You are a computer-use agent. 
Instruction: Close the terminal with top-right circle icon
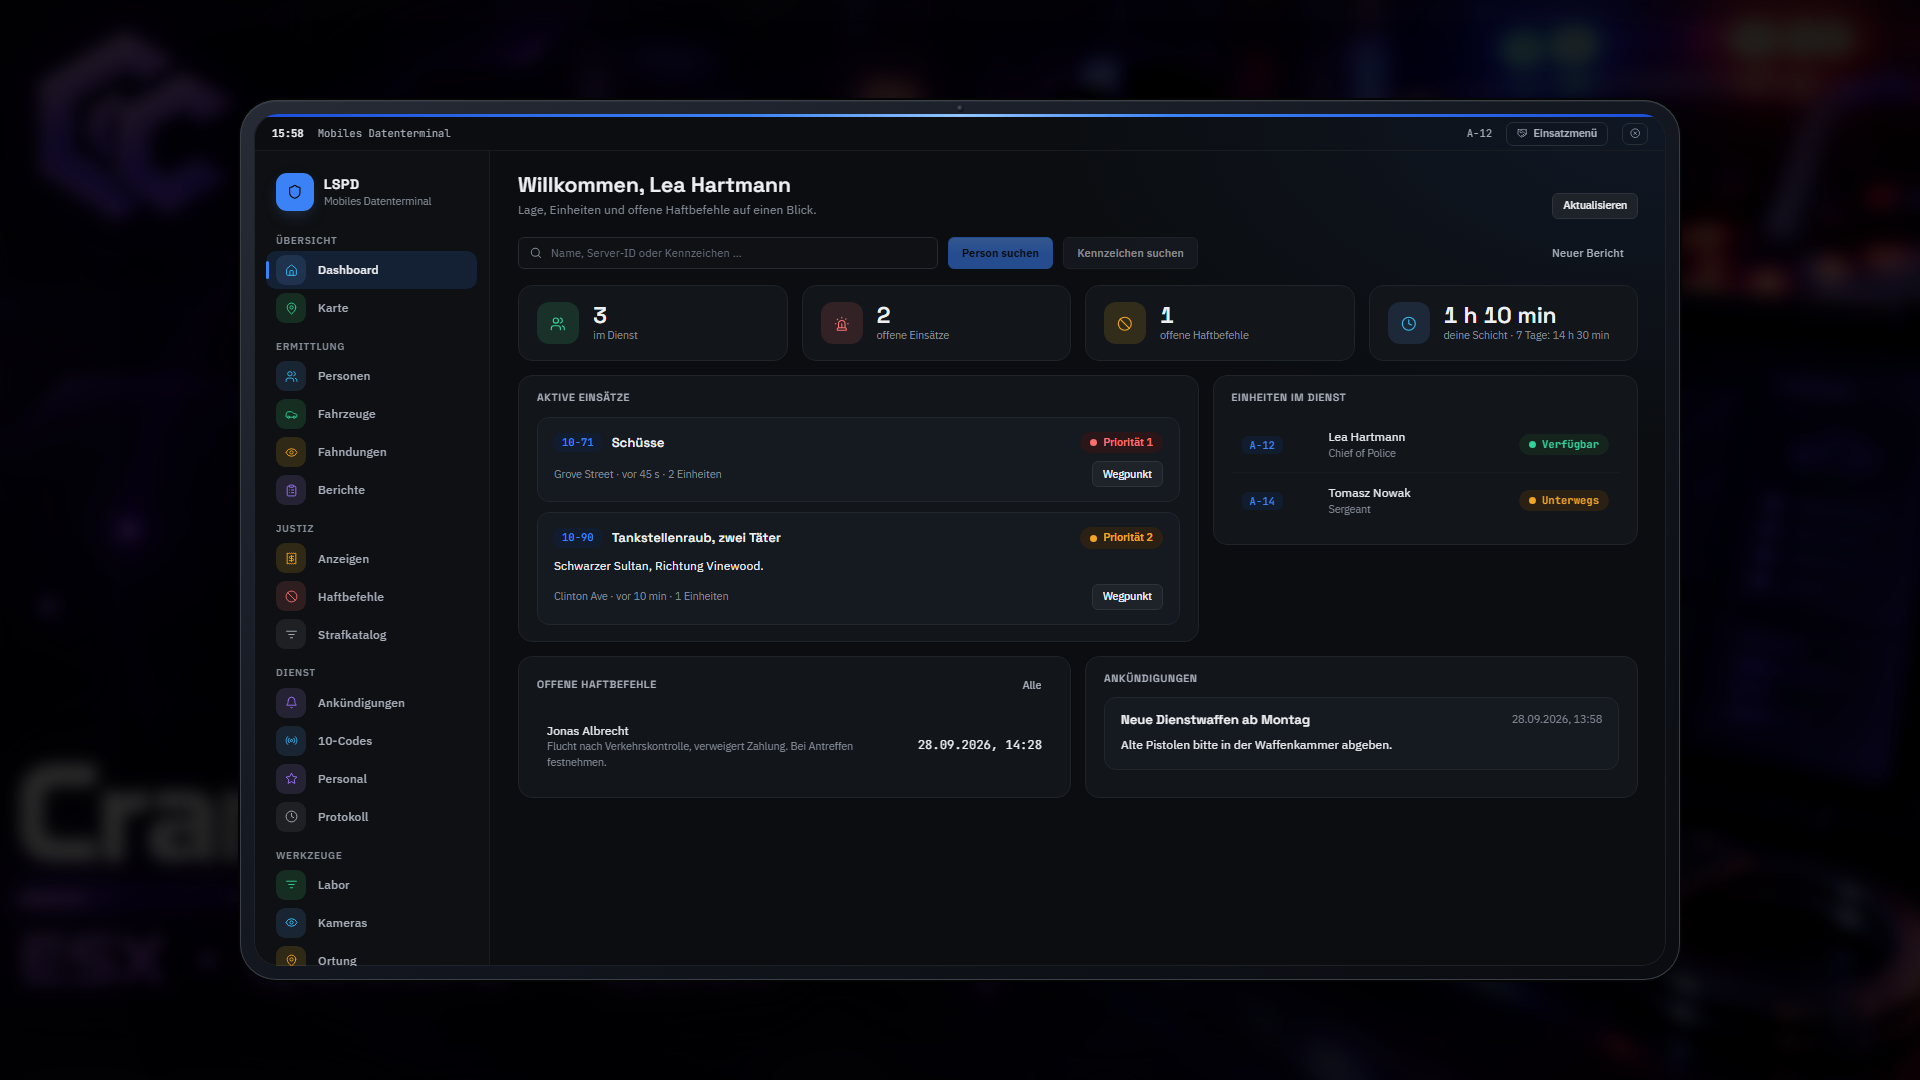click(x=1635, y=133)
